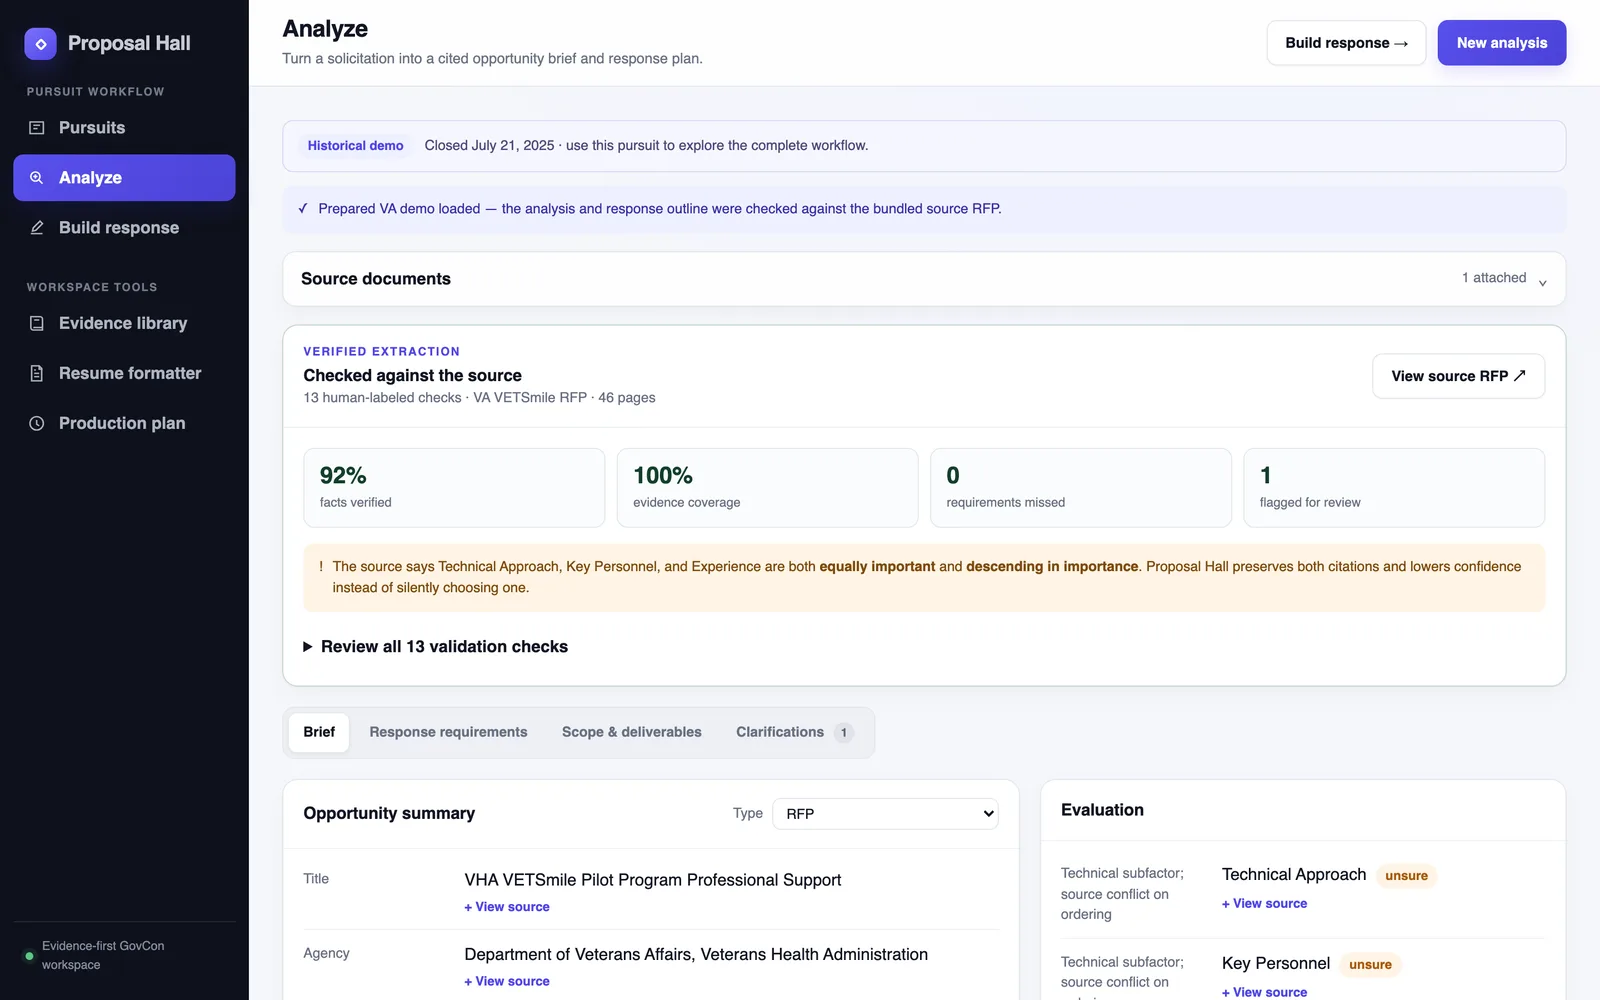1600x1000 pixels.
Task: Click the unsure badge next to Technical Approach
Action: 1406,876
